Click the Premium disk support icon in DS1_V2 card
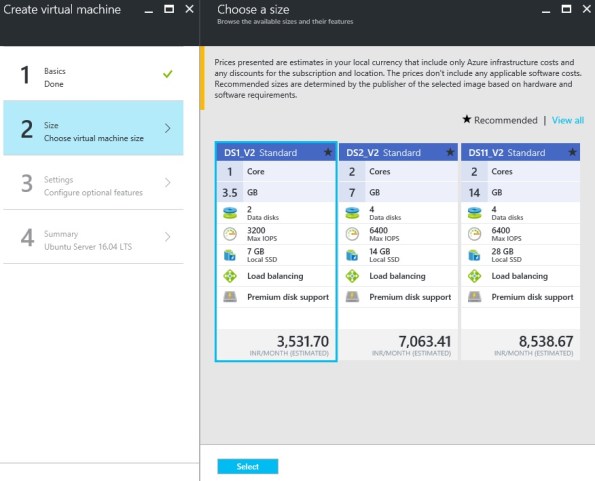 pos(230,297)
